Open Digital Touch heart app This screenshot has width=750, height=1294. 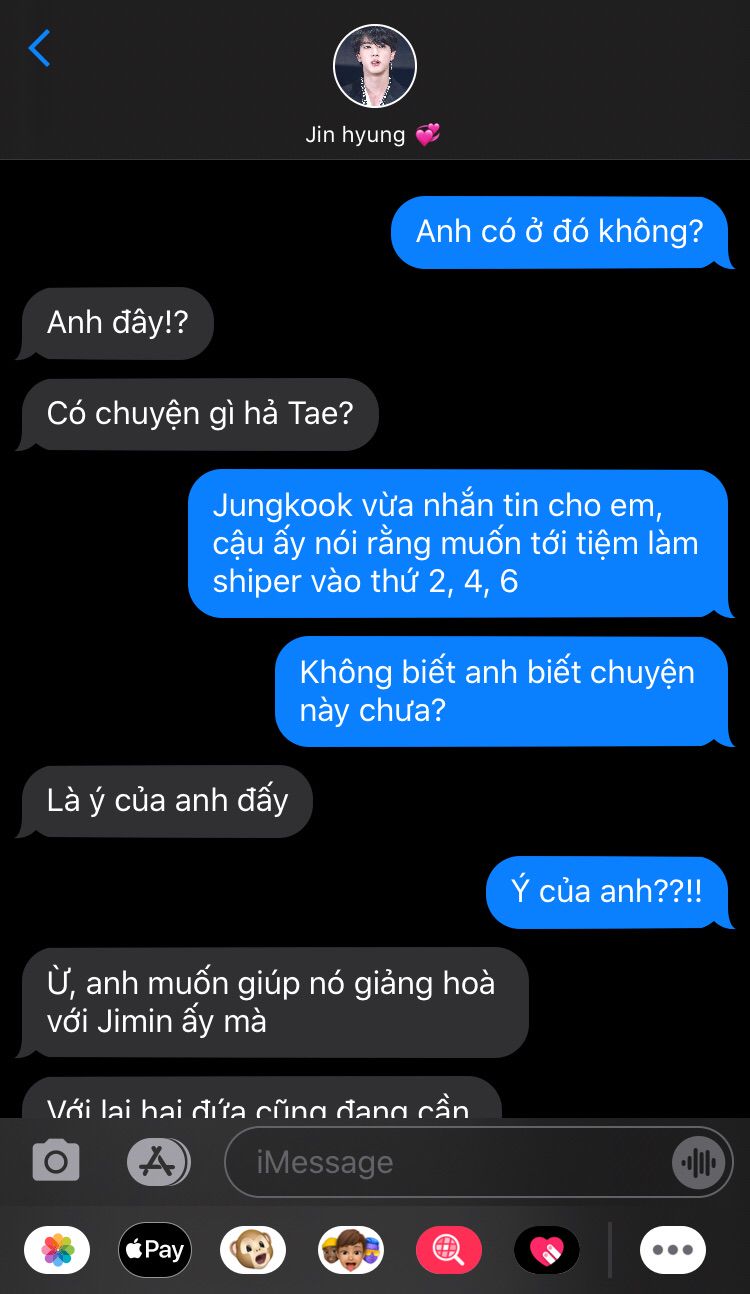click(547, 1249)
